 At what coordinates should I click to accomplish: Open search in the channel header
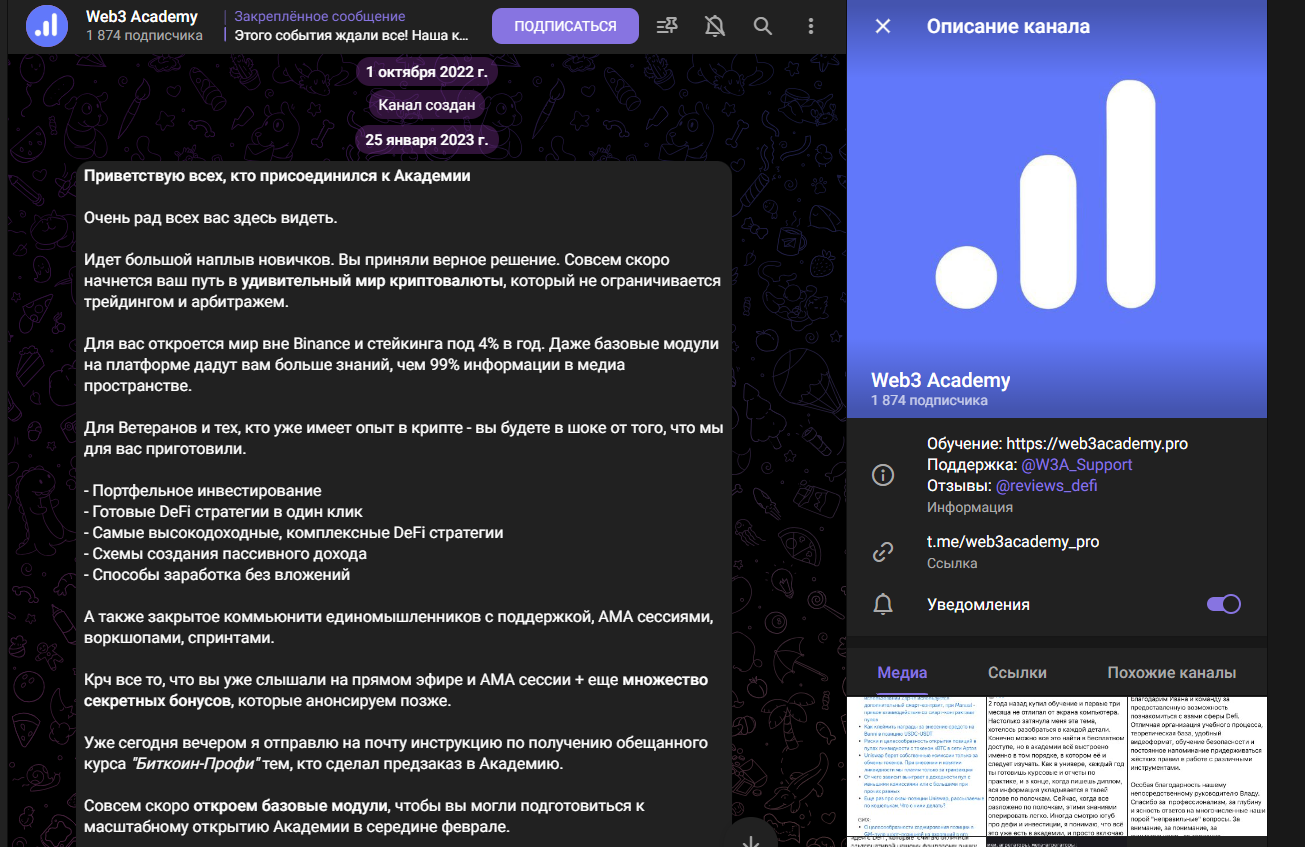point(763,27)
